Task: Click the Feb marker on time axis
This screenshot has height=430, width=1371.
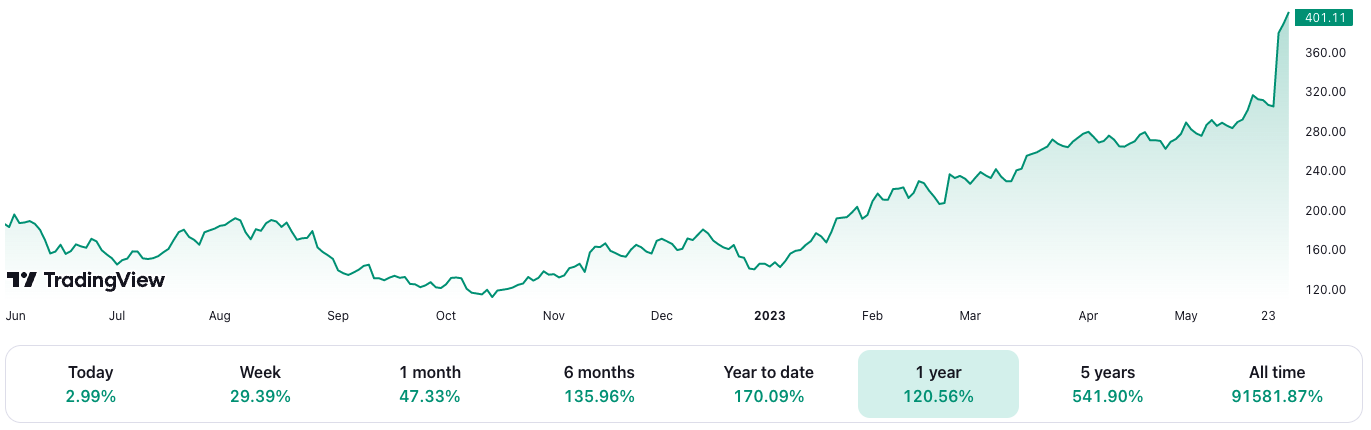Action: pyautogui.click(x=872, y=316)
